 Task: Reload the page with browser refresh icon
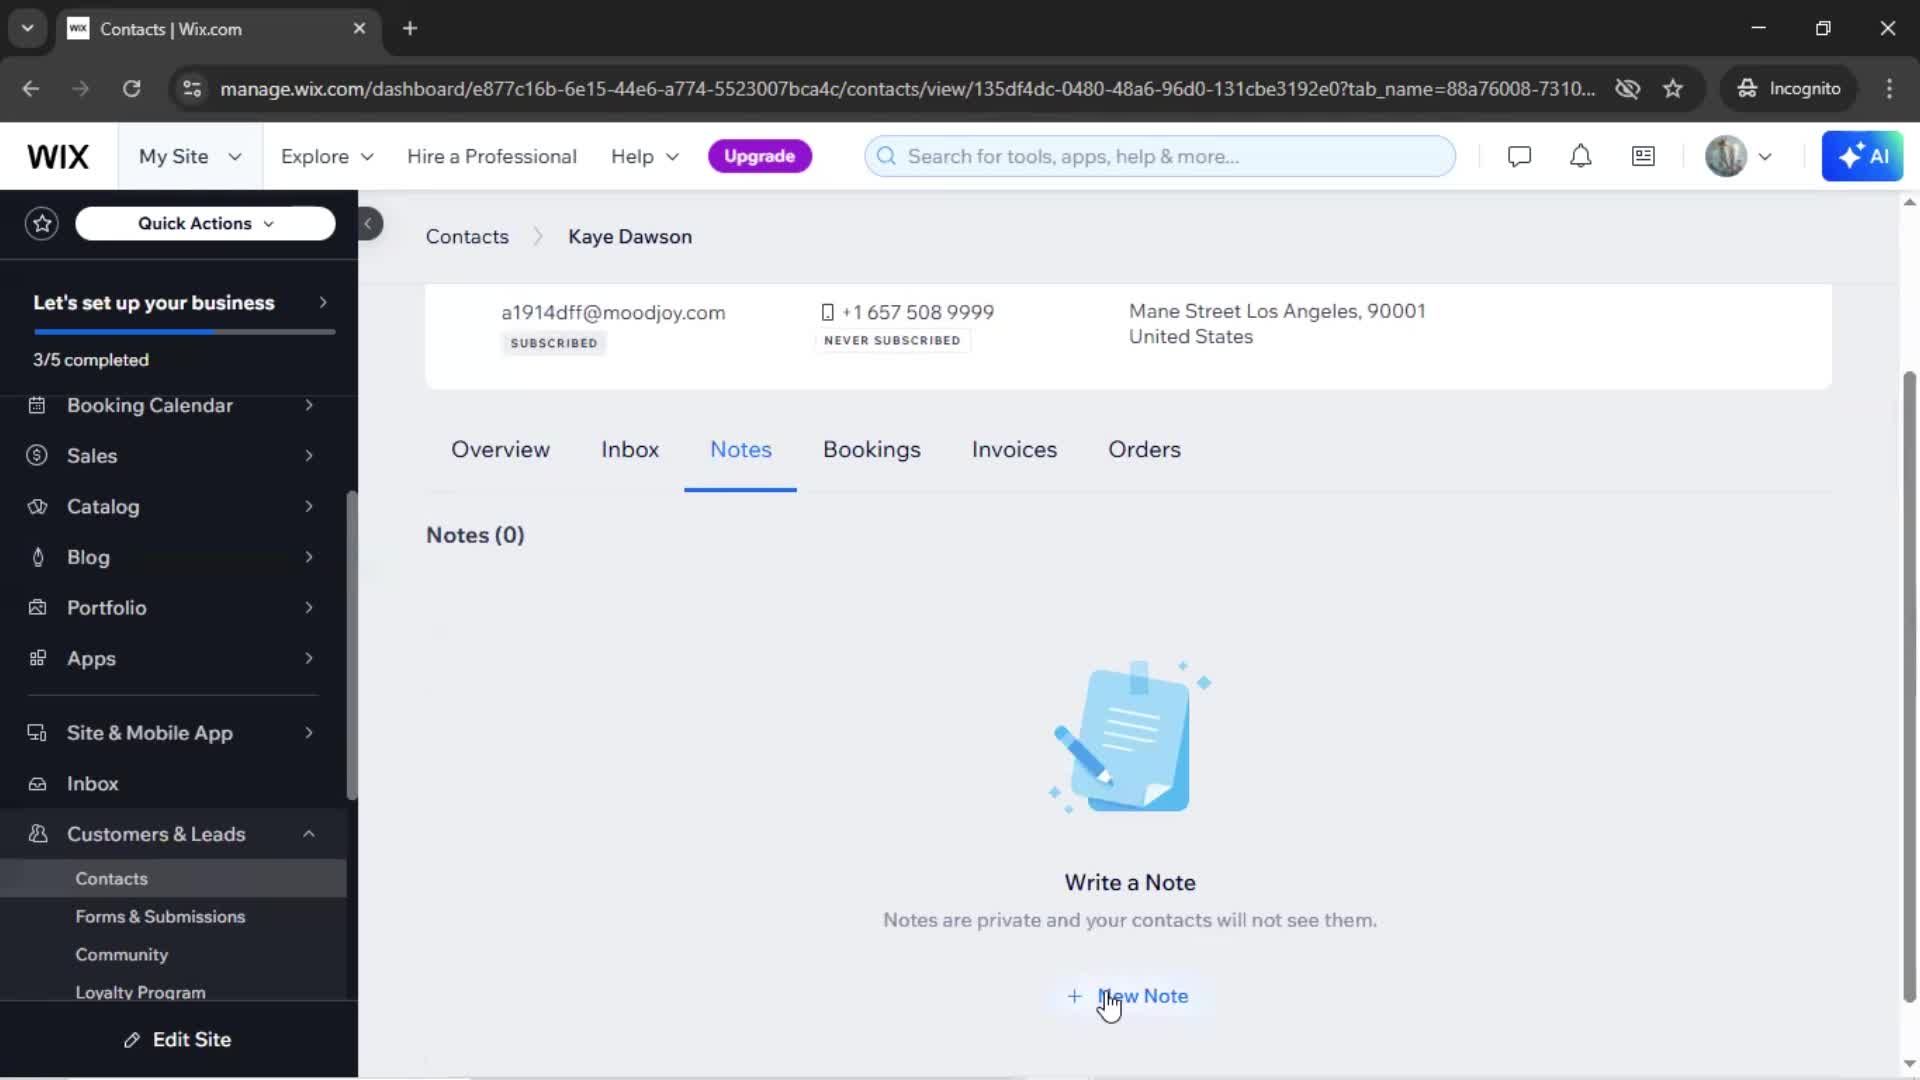tap(131, 89)
